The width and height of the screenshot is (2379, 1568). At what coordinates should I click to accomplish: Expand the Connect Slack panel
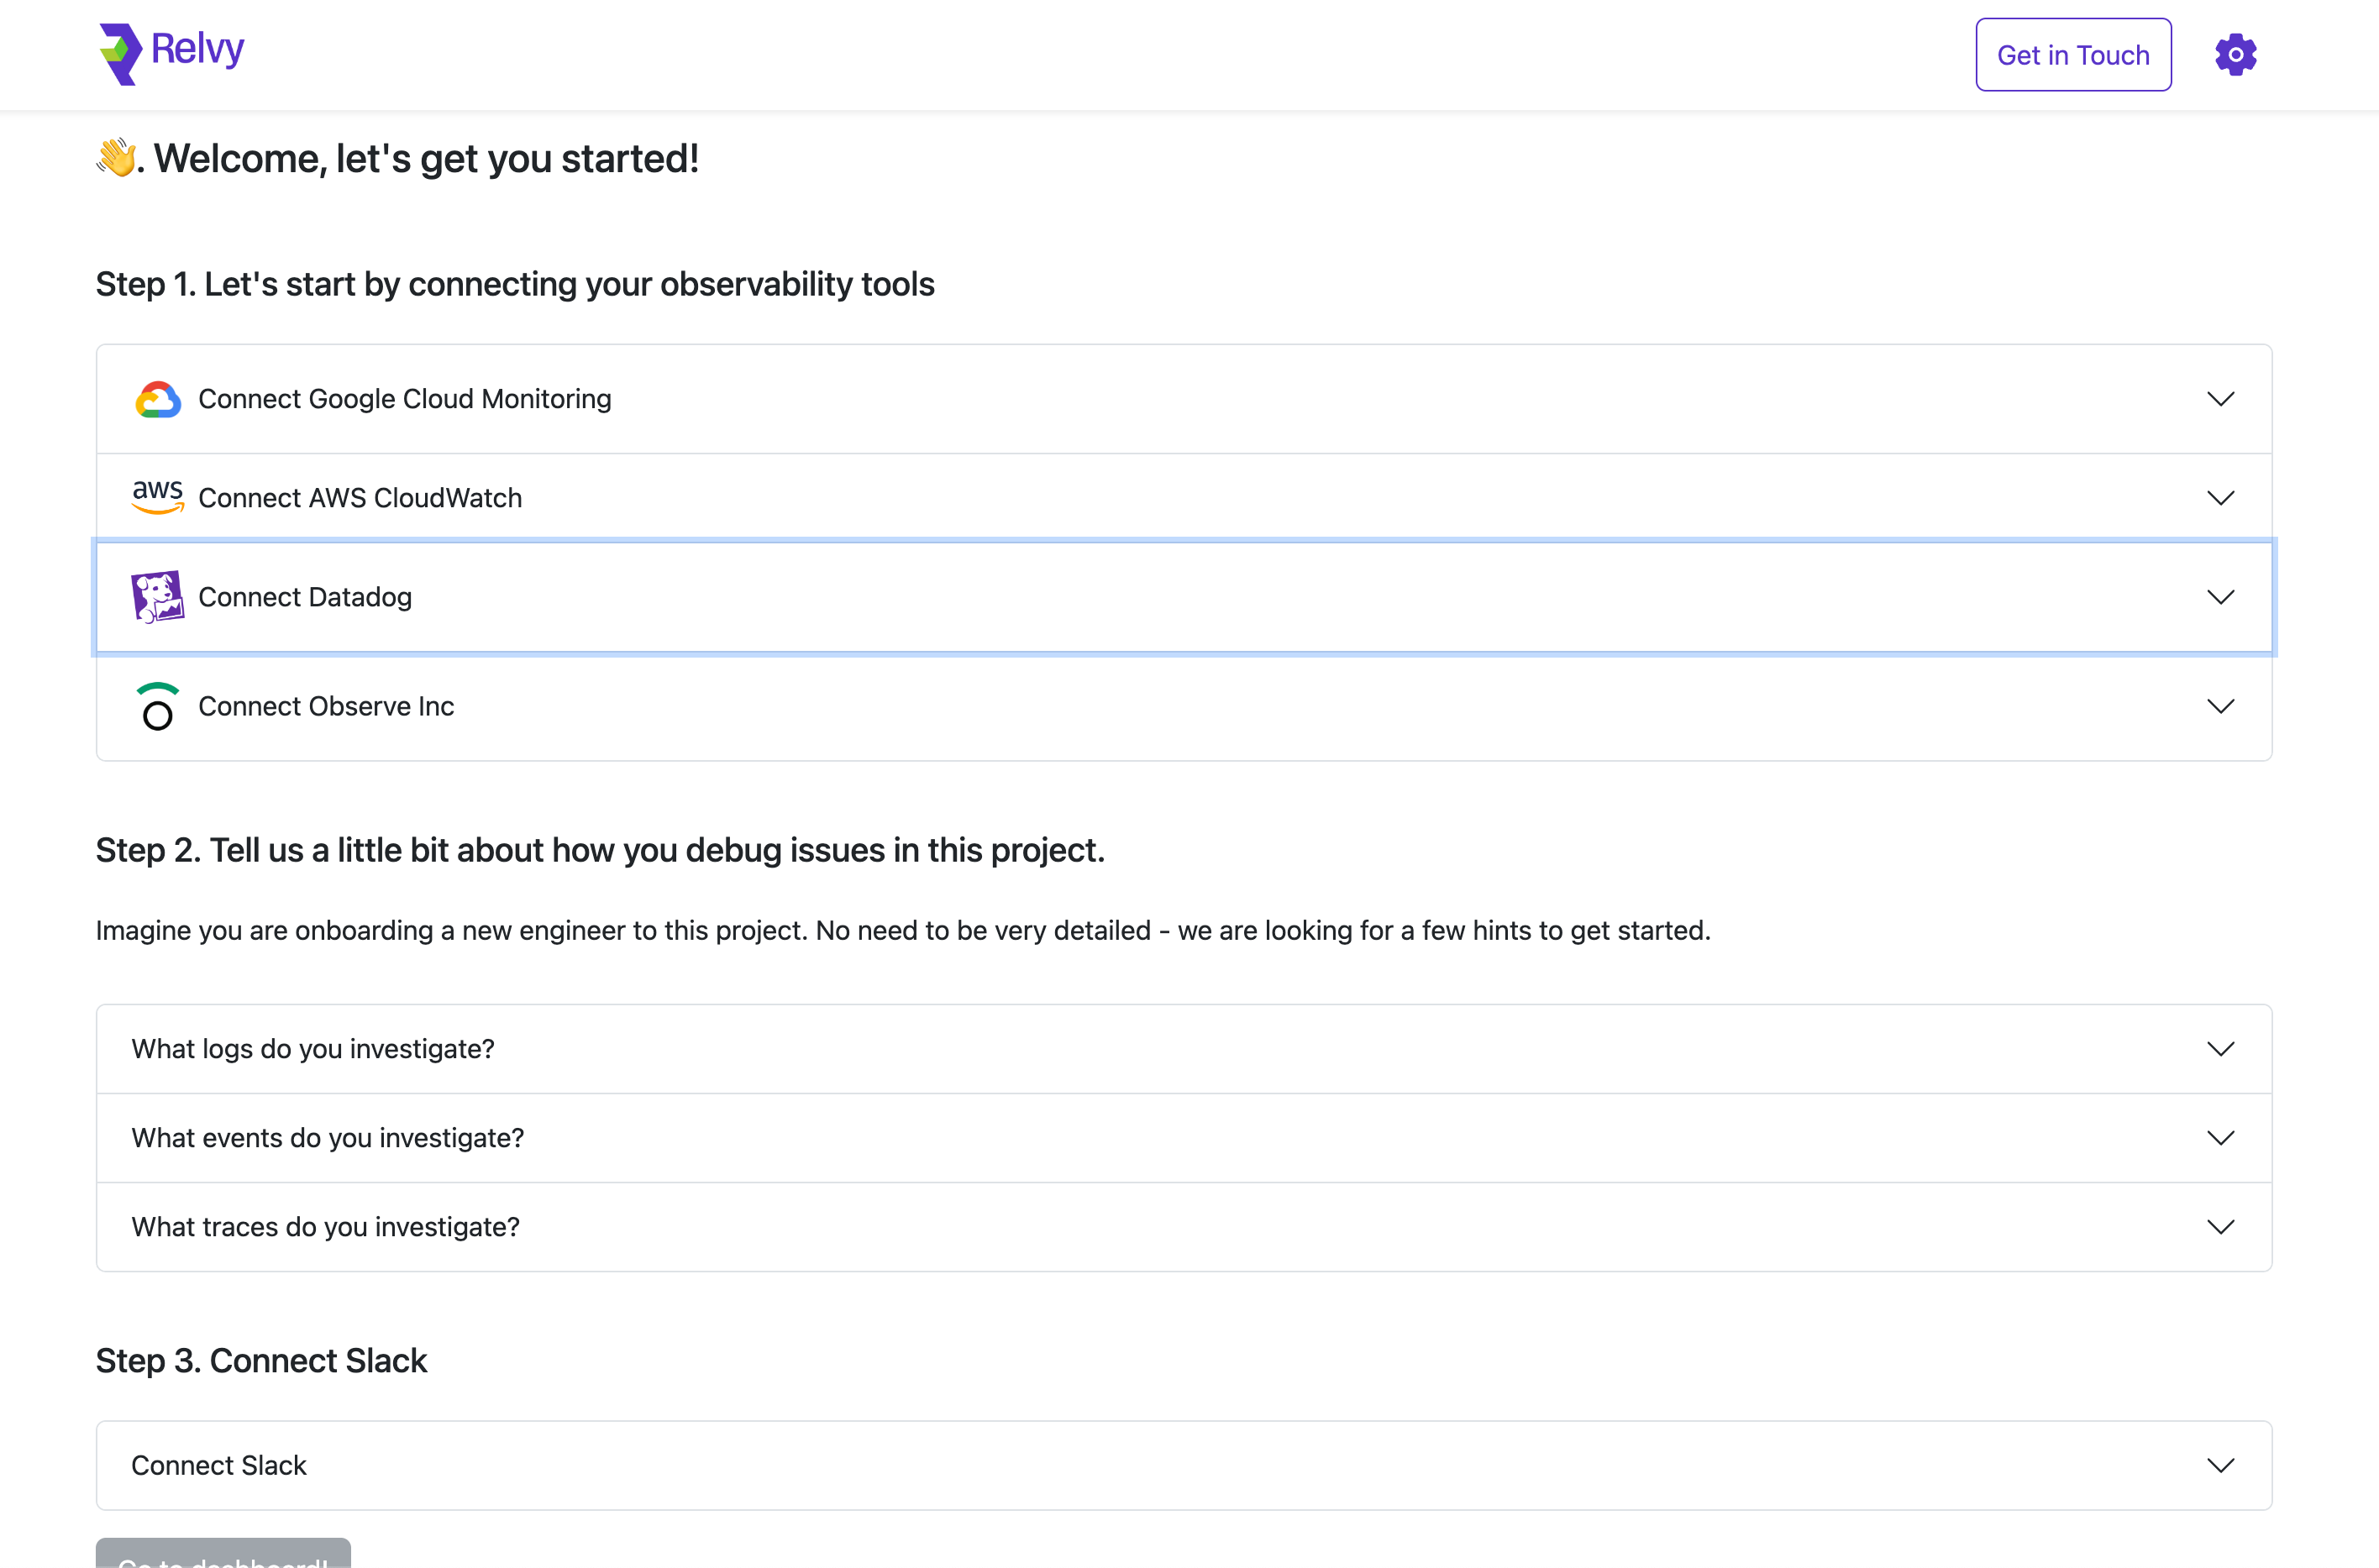click(2221, 1465)
